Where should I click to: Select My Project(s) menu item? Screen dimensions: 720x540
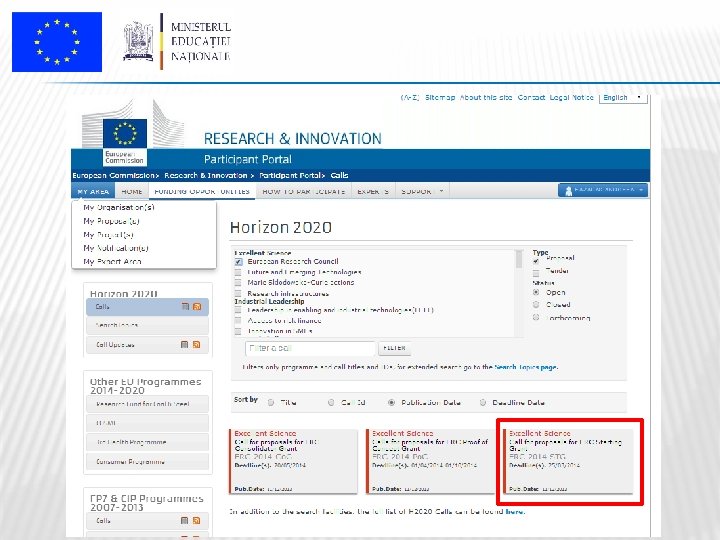tap(108, 235)
